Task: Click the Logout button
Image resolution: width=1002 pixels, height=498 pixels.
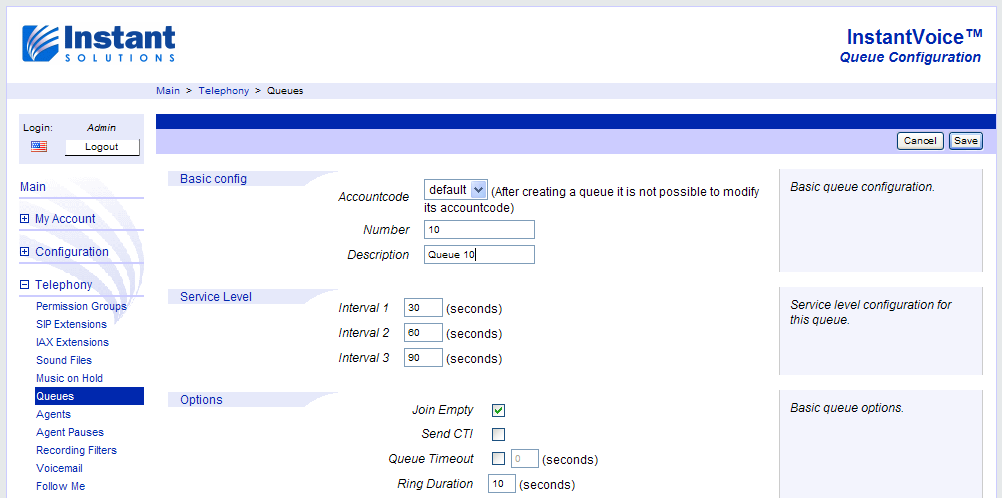Action: [102, 147]
